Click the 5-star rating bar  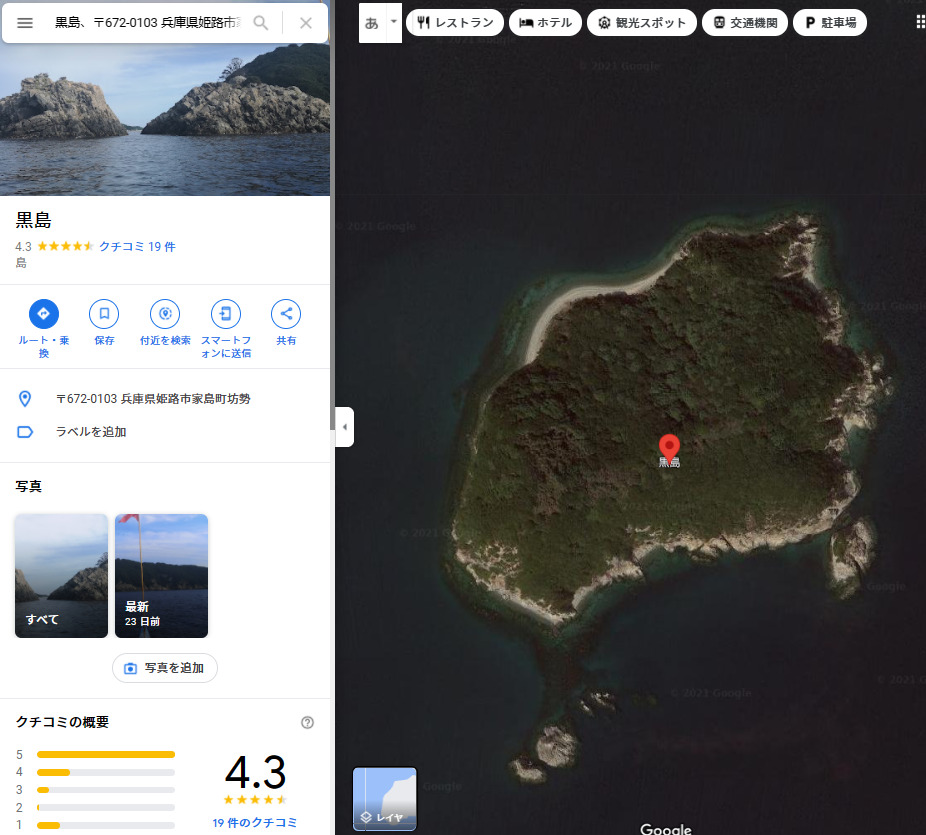106,754
